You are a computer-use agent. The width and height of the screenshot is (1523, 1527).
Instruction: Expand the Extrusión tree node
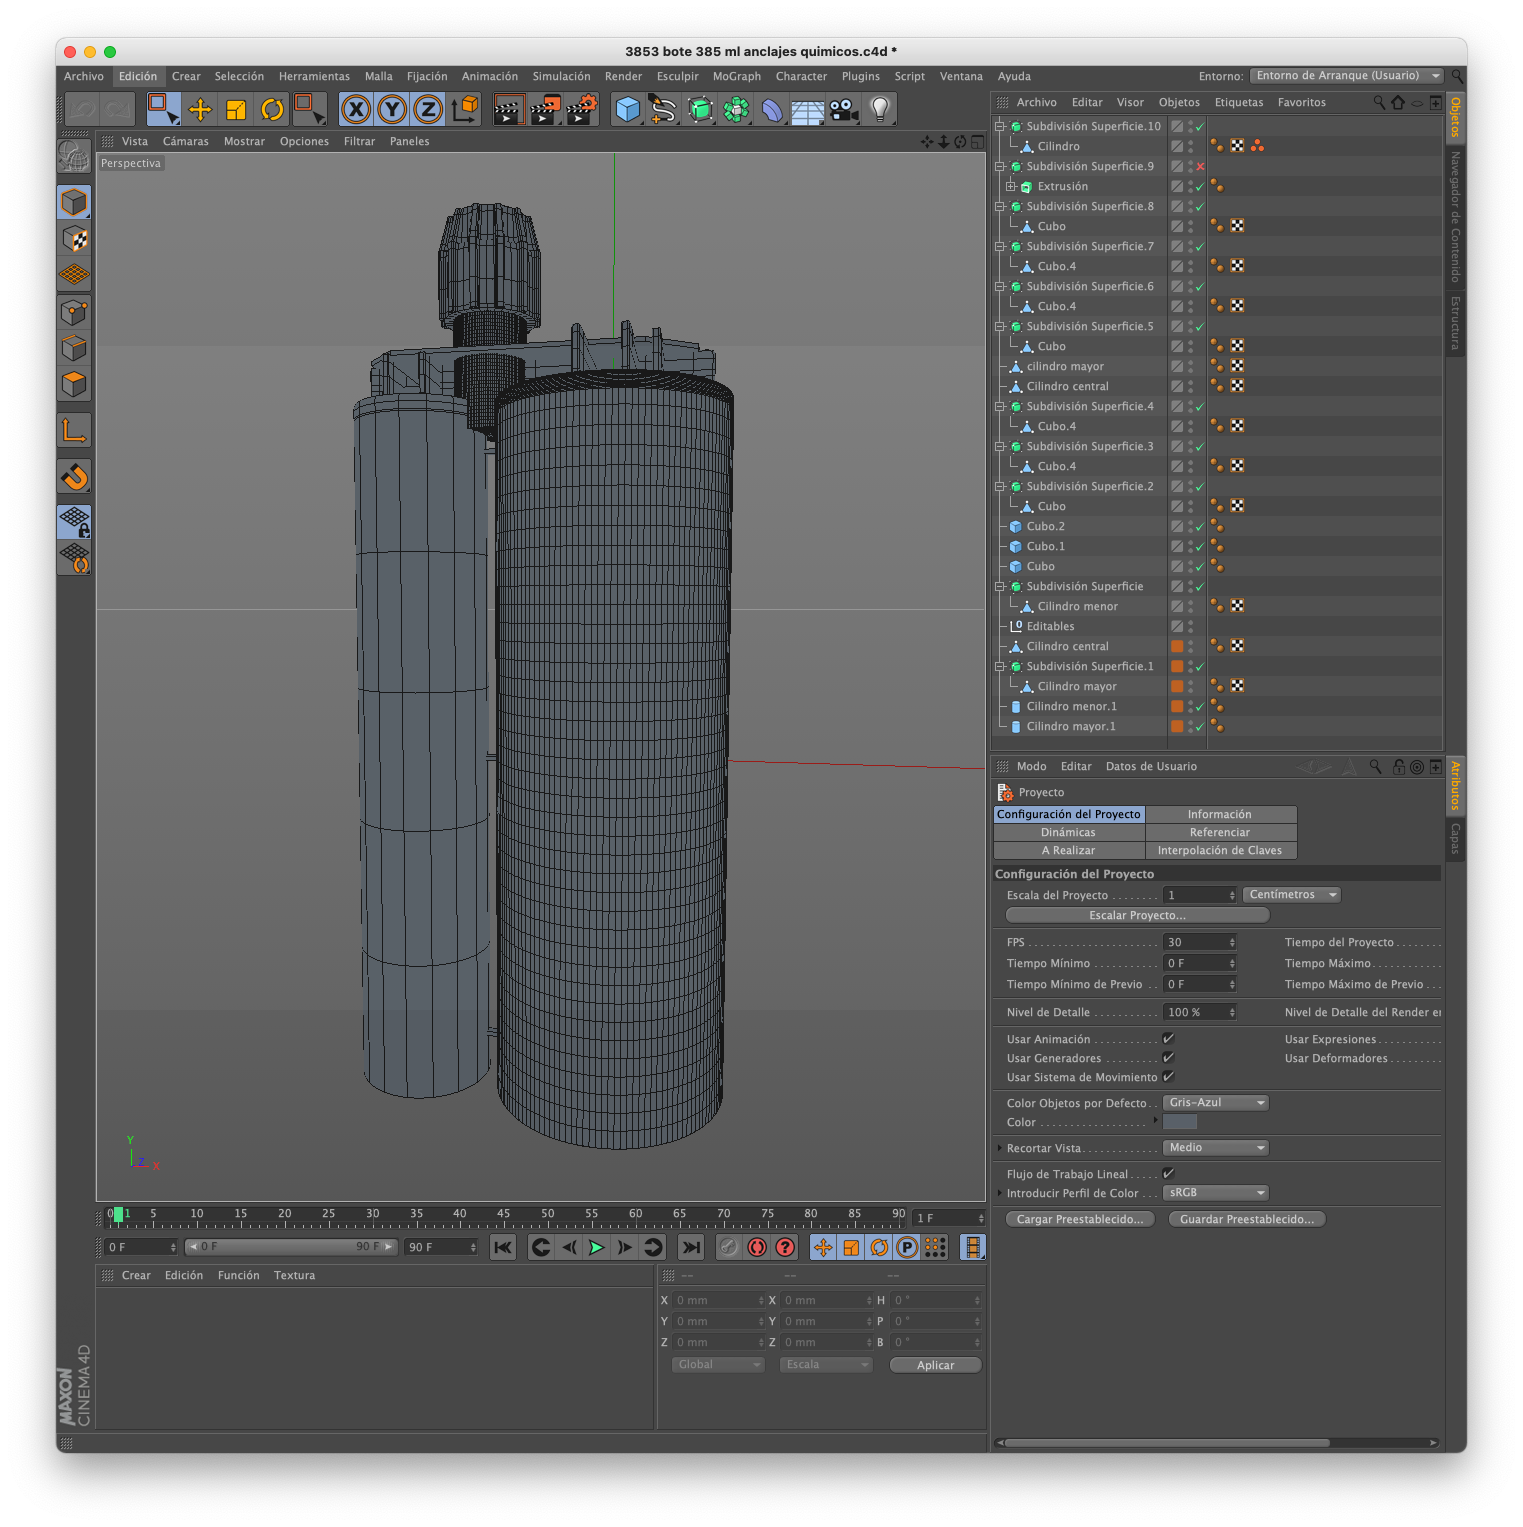click(x=1010, y=187)
